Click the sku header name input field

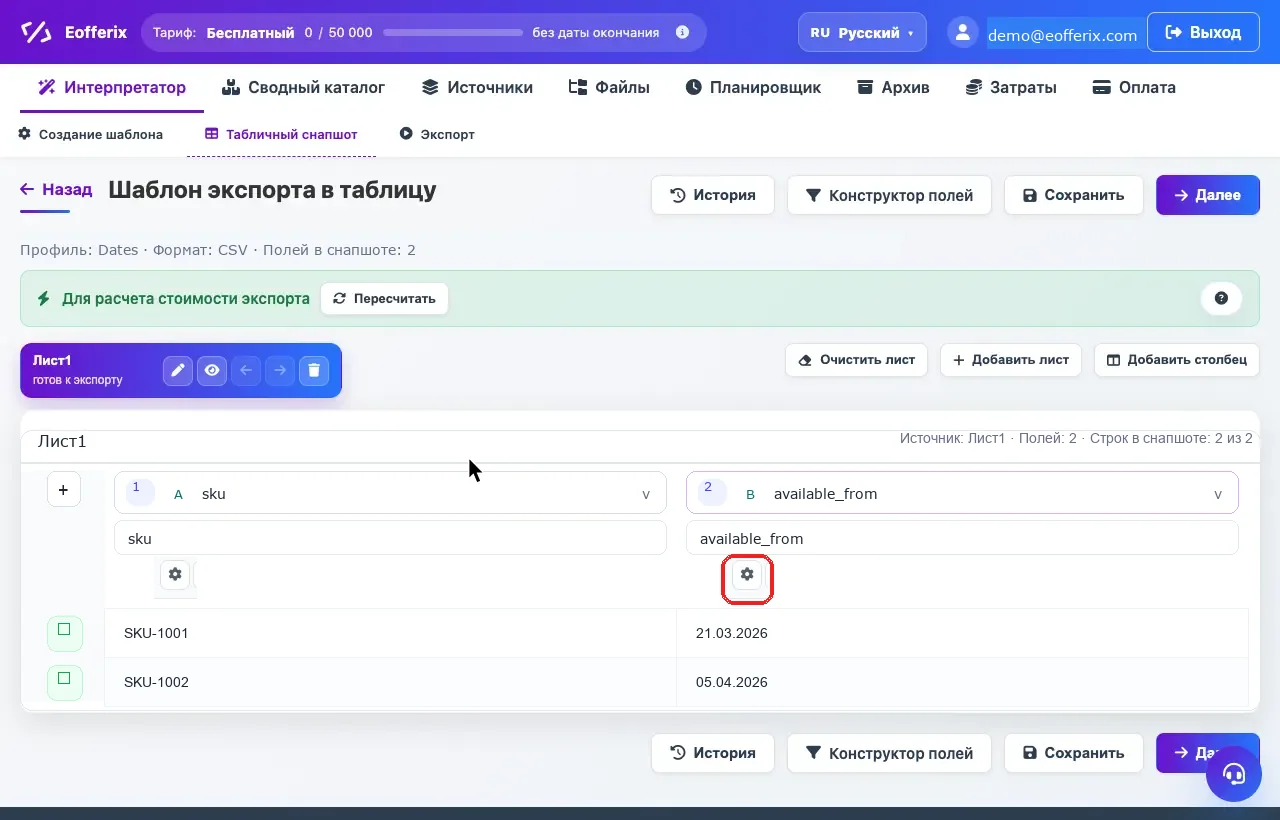pos(390,538)
